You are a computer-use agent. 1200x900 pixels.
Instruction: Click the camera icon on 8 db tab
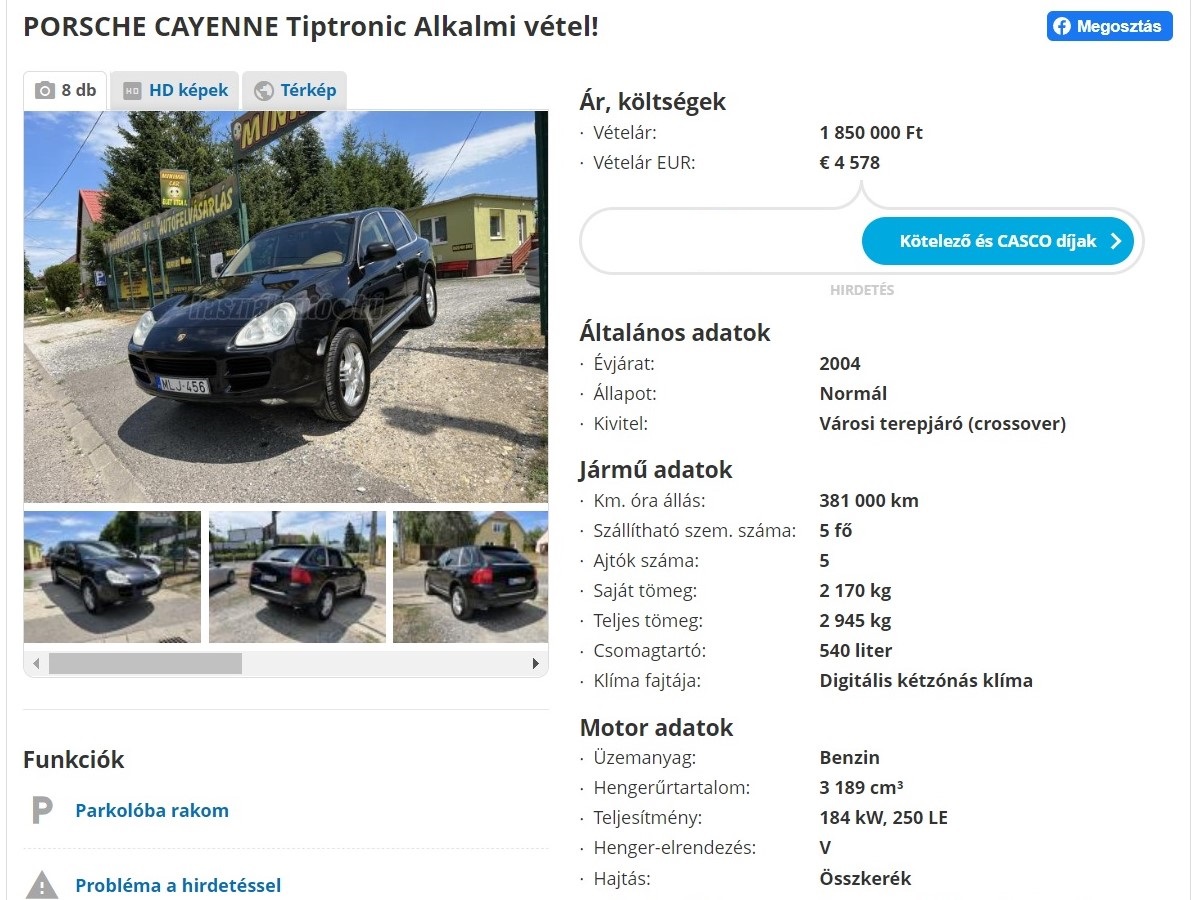[45, 90]
